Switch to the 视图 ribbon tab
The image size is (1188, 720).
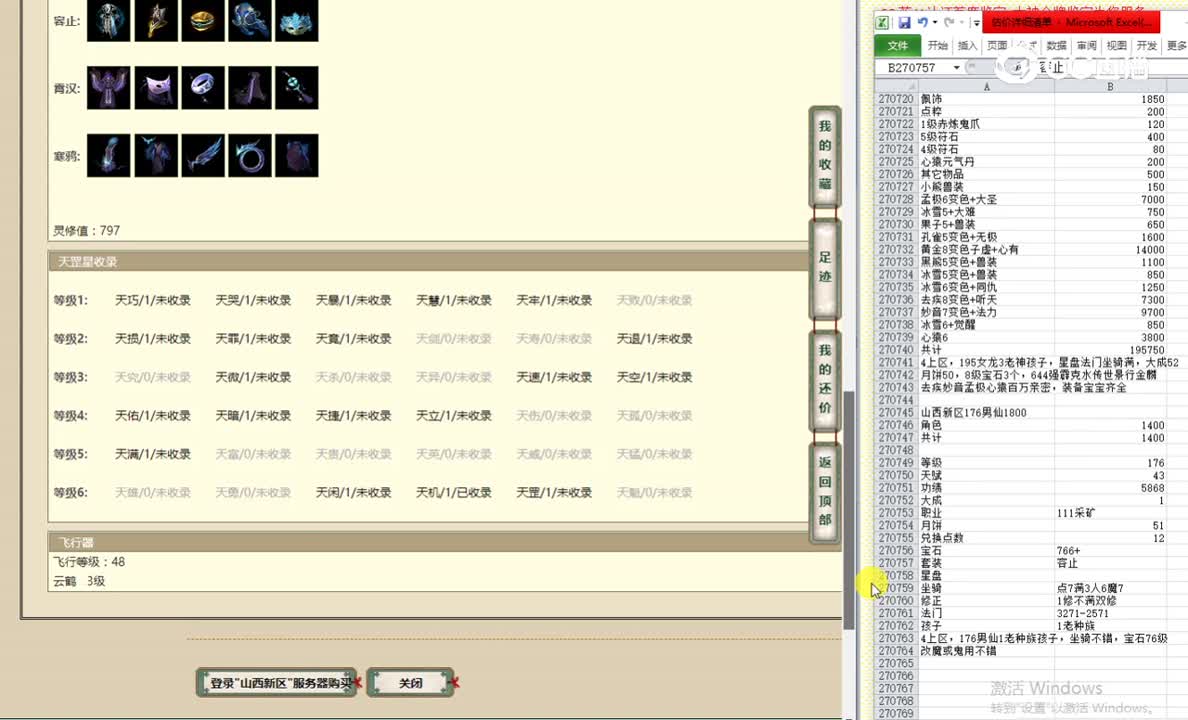pos(1116,45)
